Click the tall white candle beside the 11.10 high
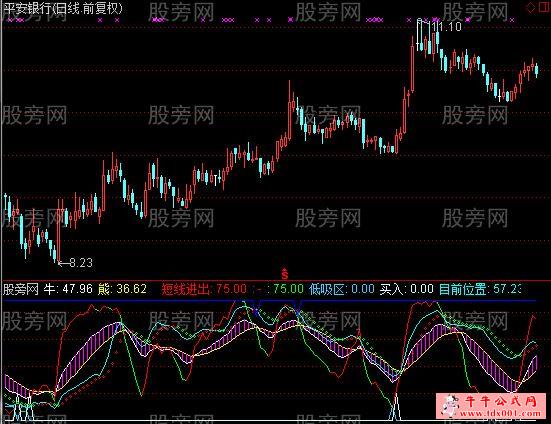The height and width of the screenshot is (424, 551). 420,34
